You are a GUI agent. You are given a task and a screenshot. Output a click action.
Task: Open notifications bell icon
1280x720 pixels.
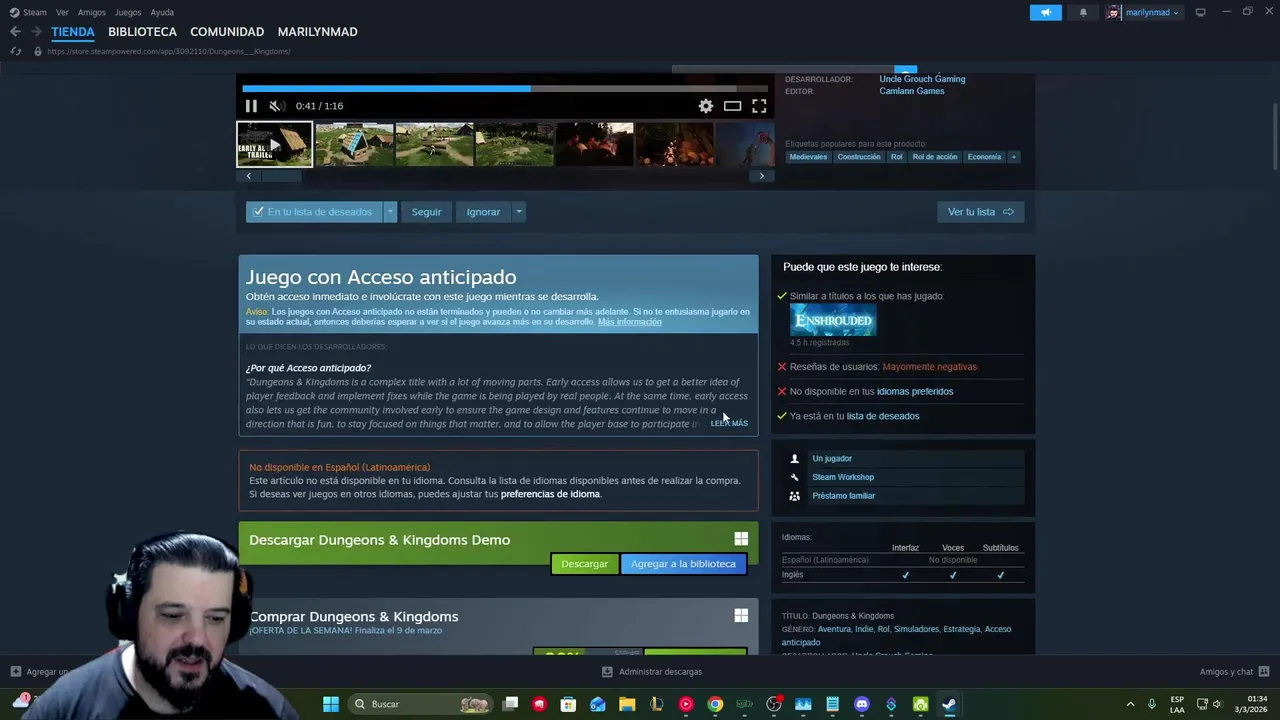[x=1083, y=12]
